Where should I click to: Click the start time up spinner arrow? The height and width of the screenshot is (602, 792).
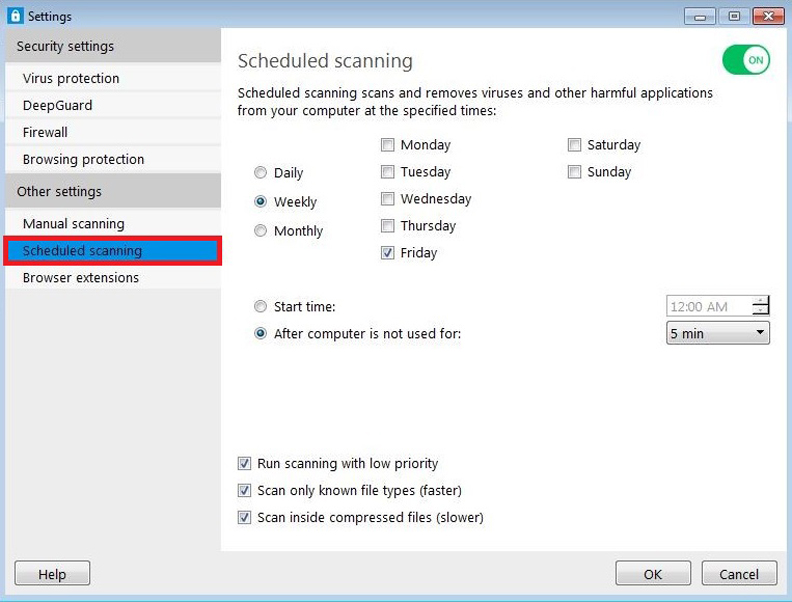[x=762, y=301]
